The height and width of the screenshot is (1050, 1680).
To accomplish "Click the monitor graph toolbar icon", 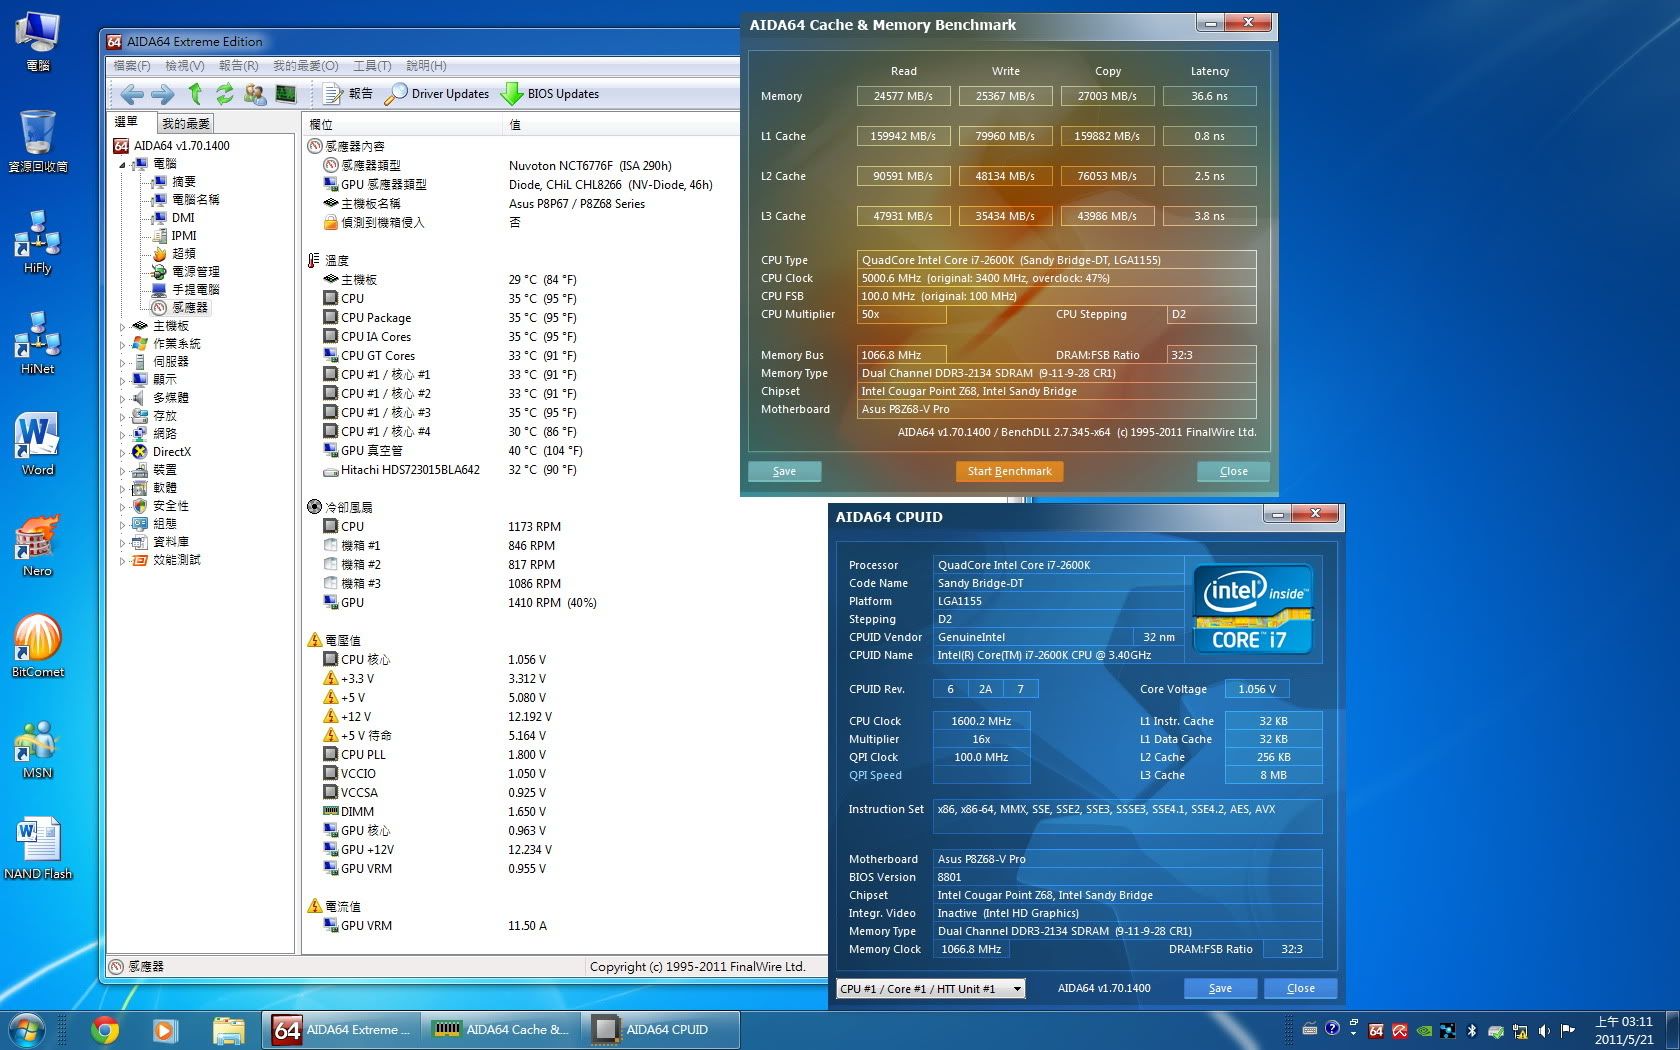I will (x=286, y=94).
